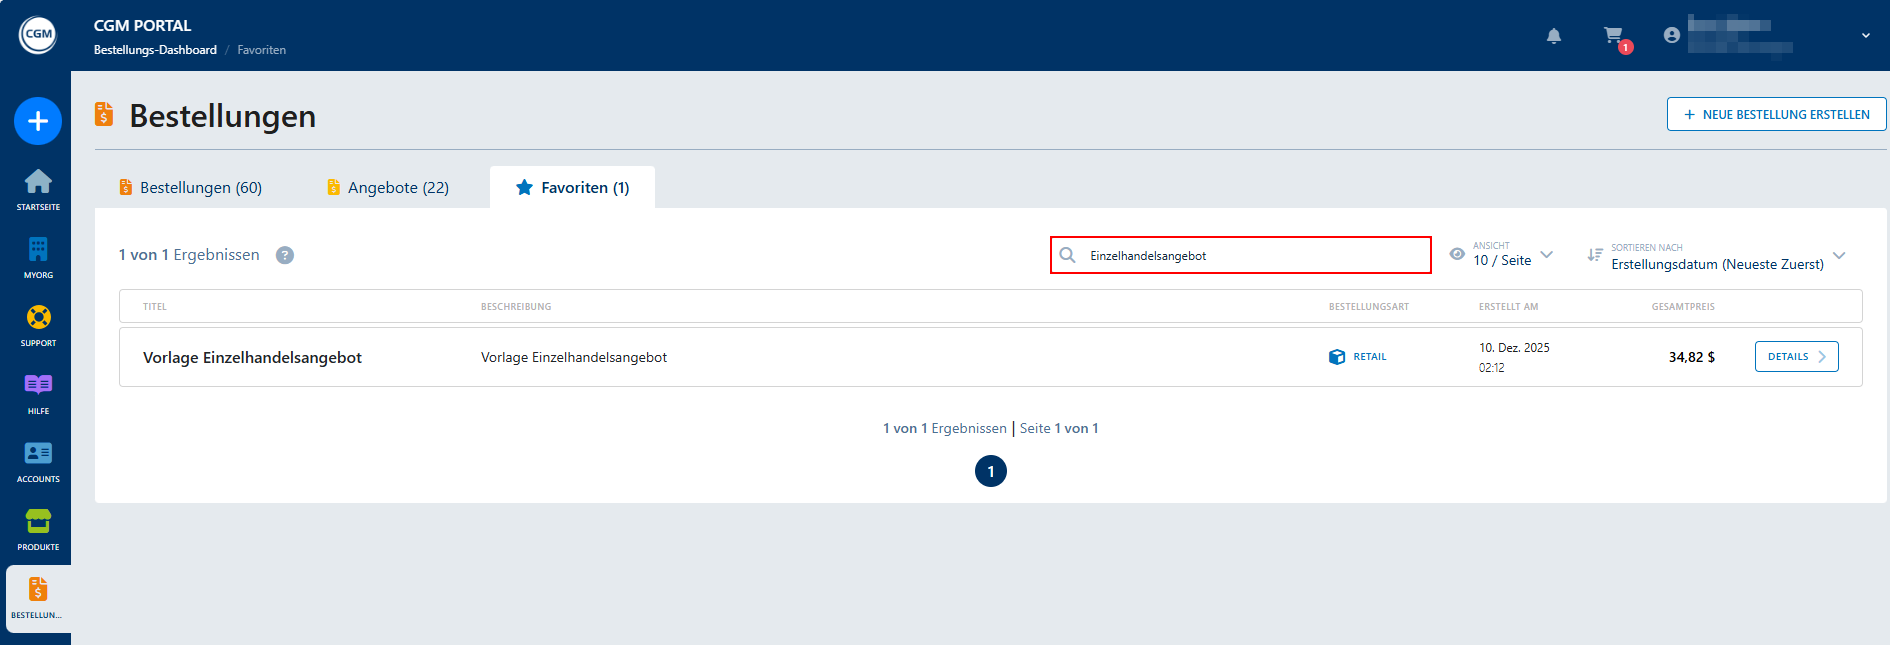Open the shopping cart
This screenshot has height=645, width=1890.
pos(1613,36)
